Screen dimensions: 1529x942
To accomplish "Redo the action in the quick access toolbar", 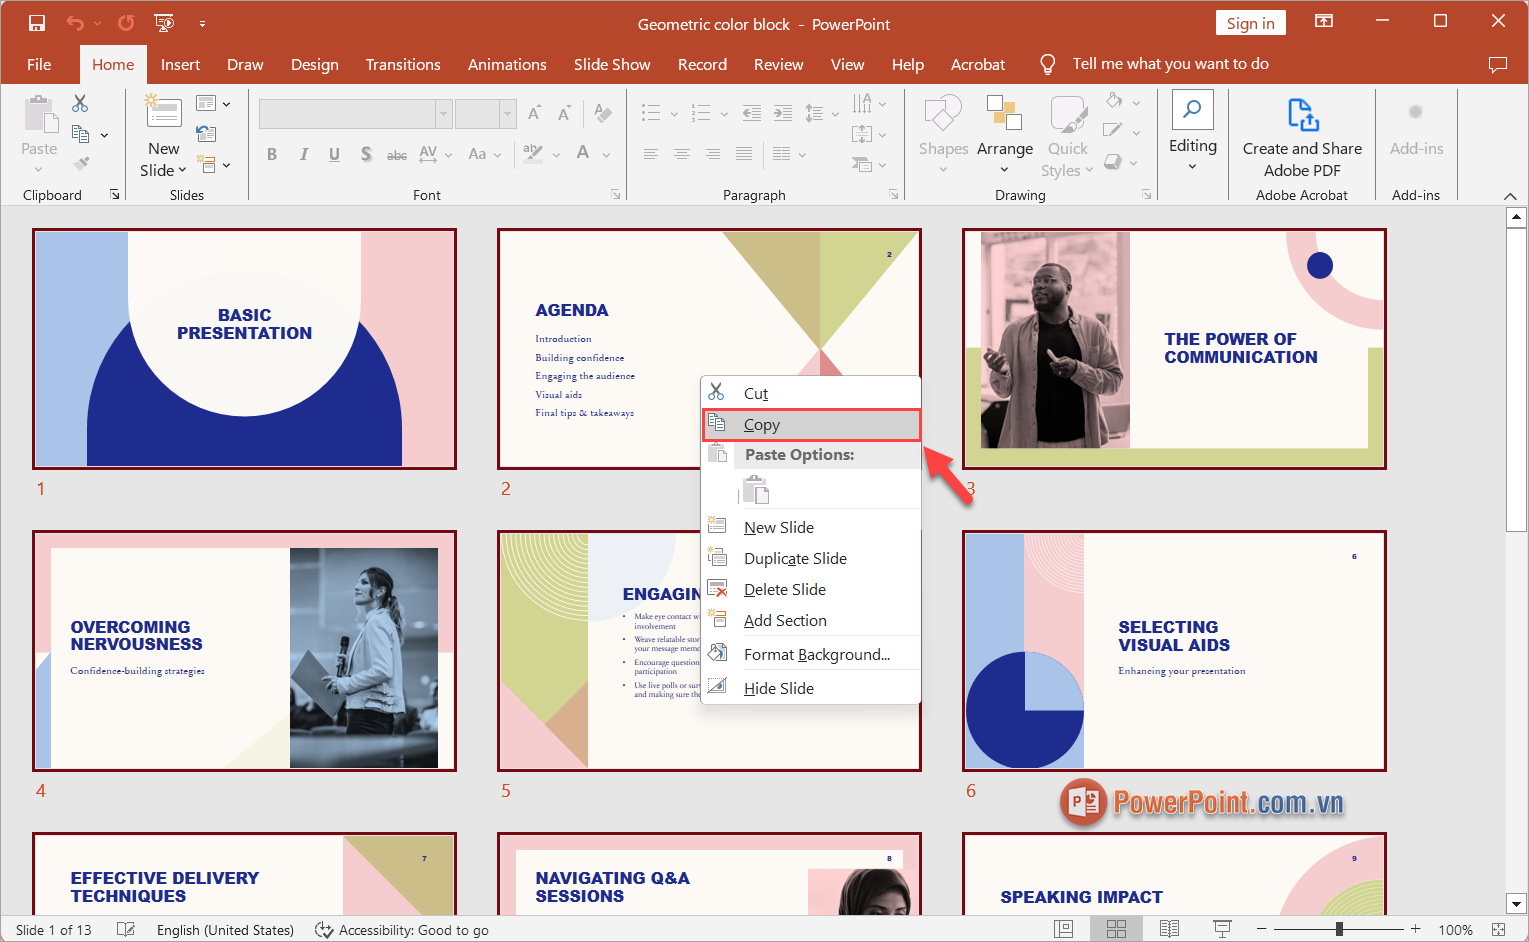I will point(126,23).
